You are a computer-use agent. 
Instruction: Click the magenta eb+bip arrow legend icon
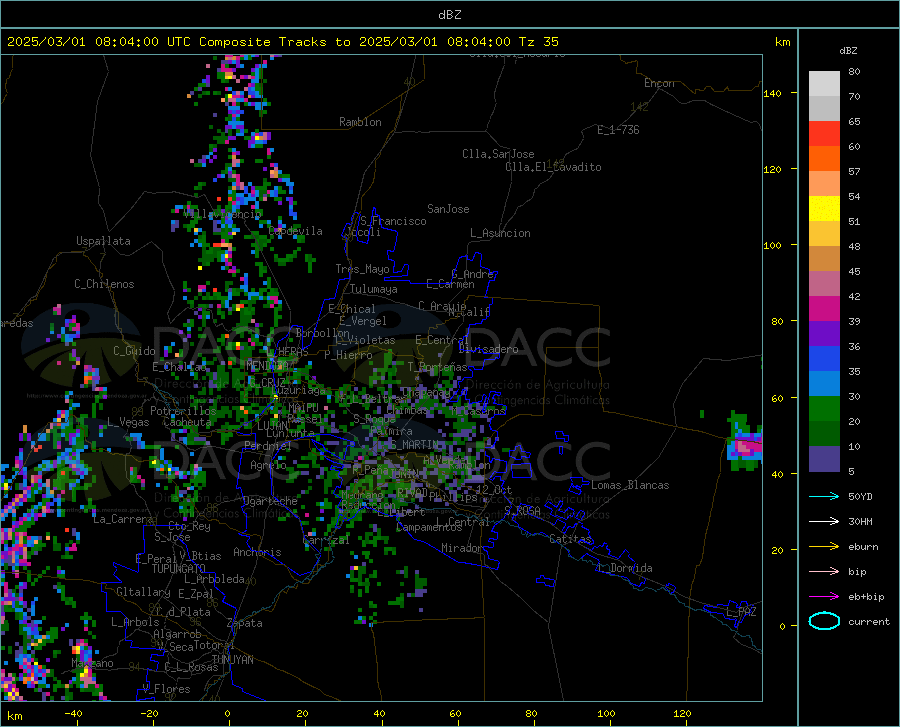coord(824,597)
